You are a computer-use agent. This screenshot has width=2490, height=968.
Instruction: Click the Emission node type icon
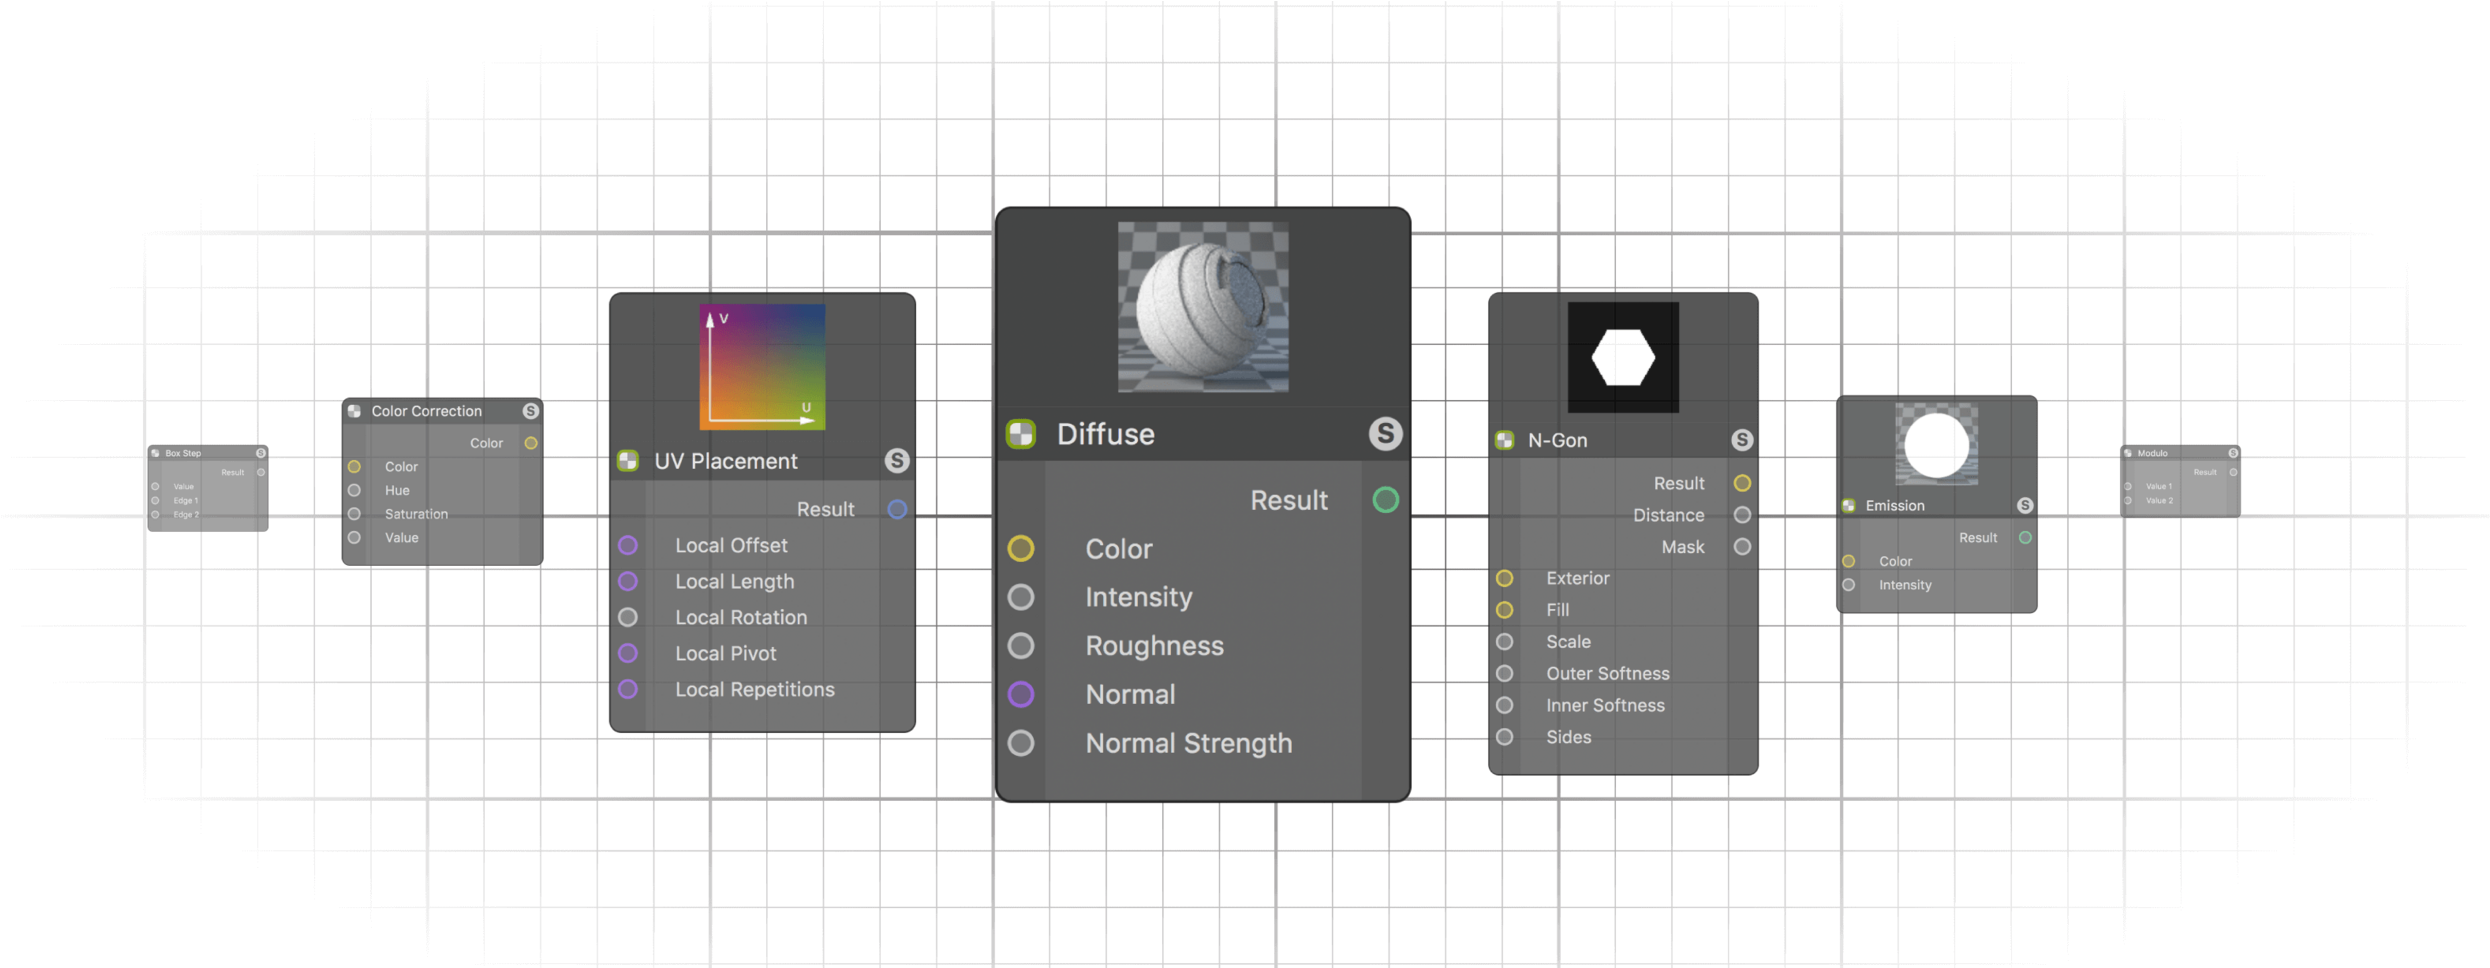(x=1849, y=506)
